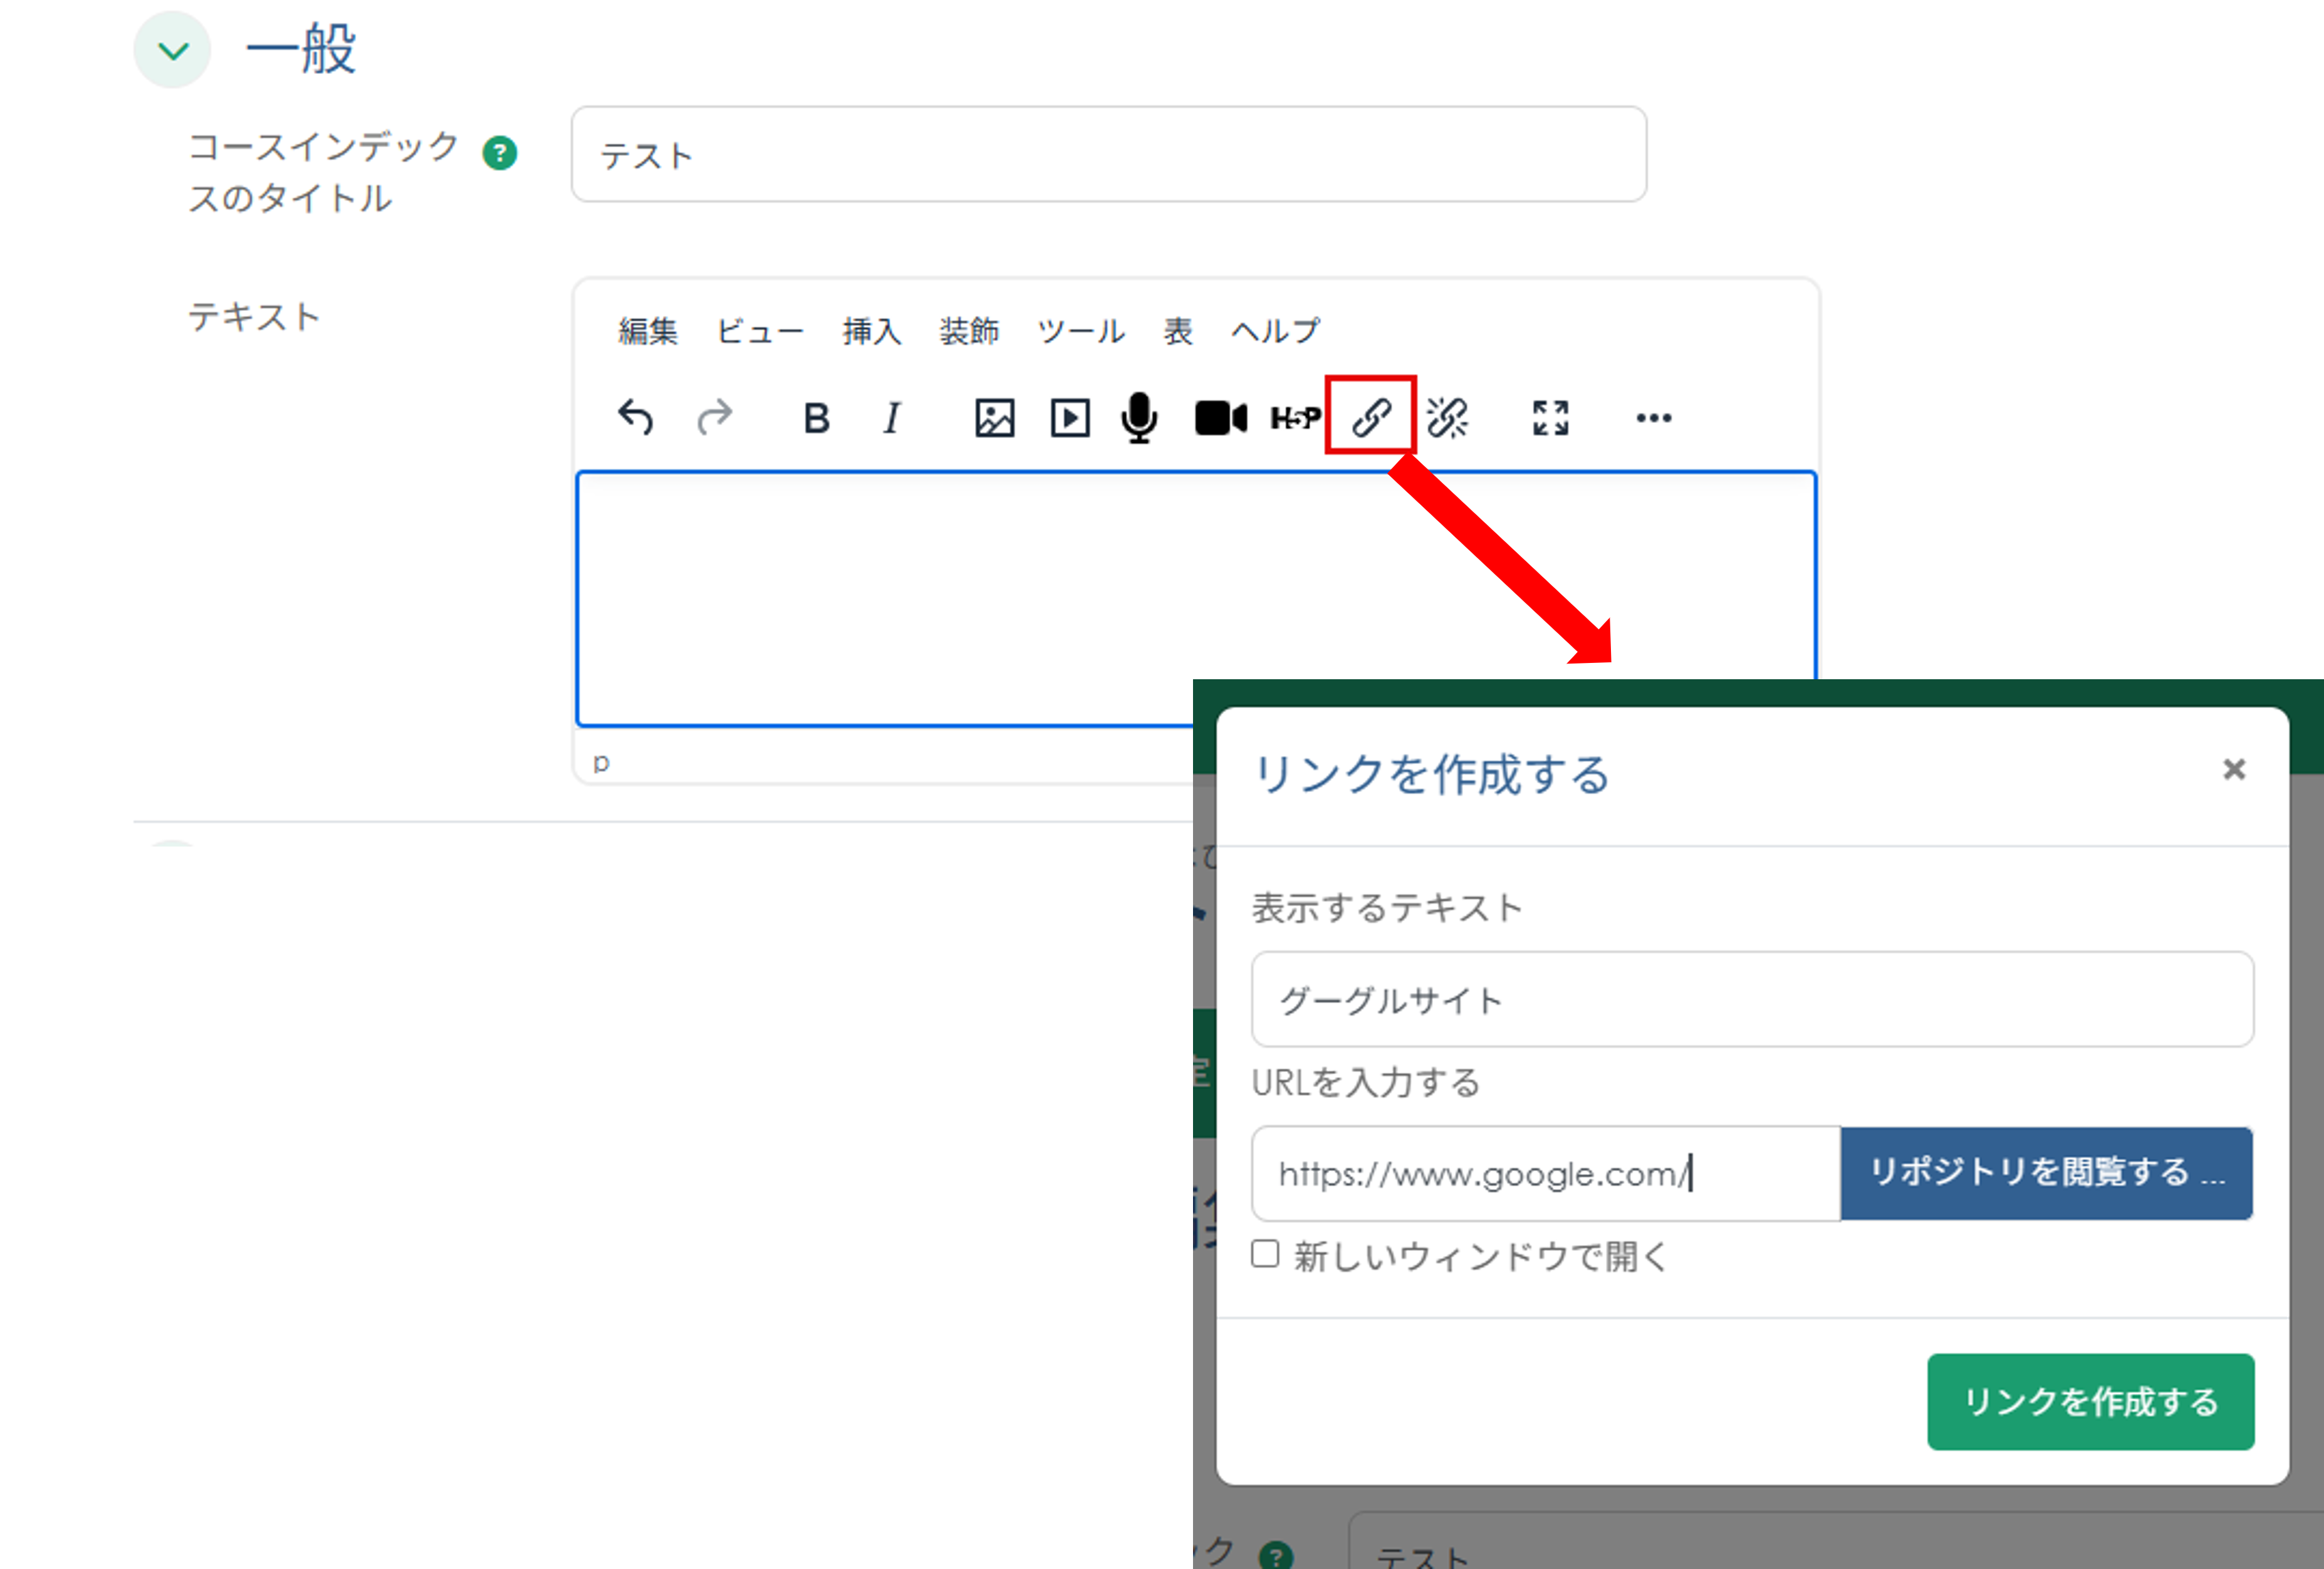Click the highlighted Insert link icon

1371,418
